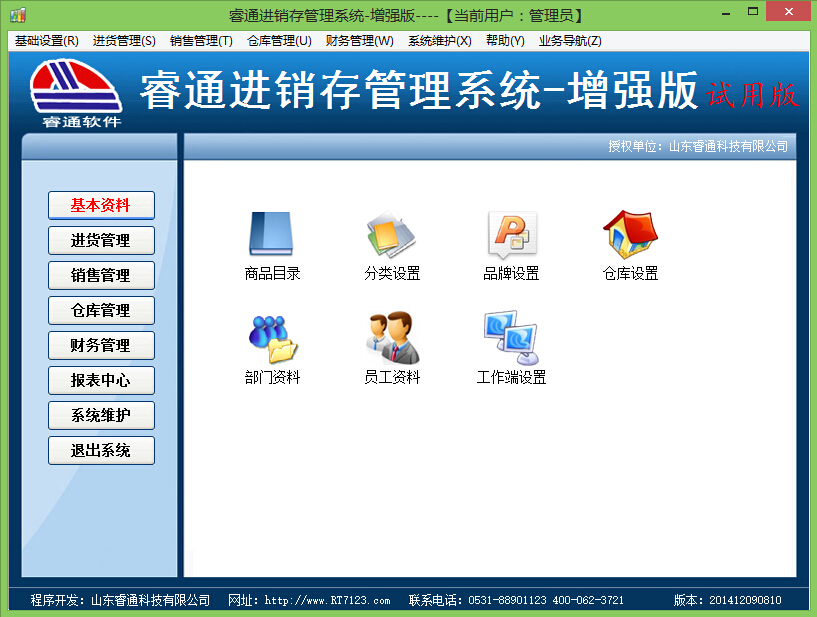This screenshot has width=817, height=617.
Task: Open the 帮助(Y) menu
Action: click(505, 41)
